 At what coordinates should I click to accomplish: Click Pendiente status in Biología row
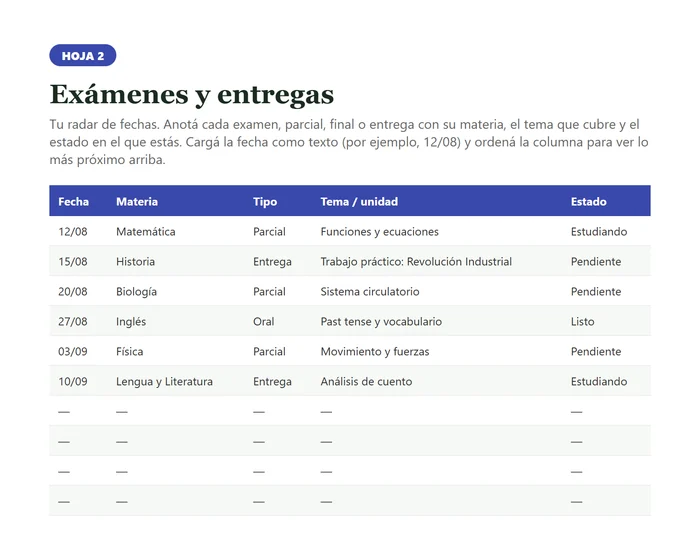coord(596,291)
